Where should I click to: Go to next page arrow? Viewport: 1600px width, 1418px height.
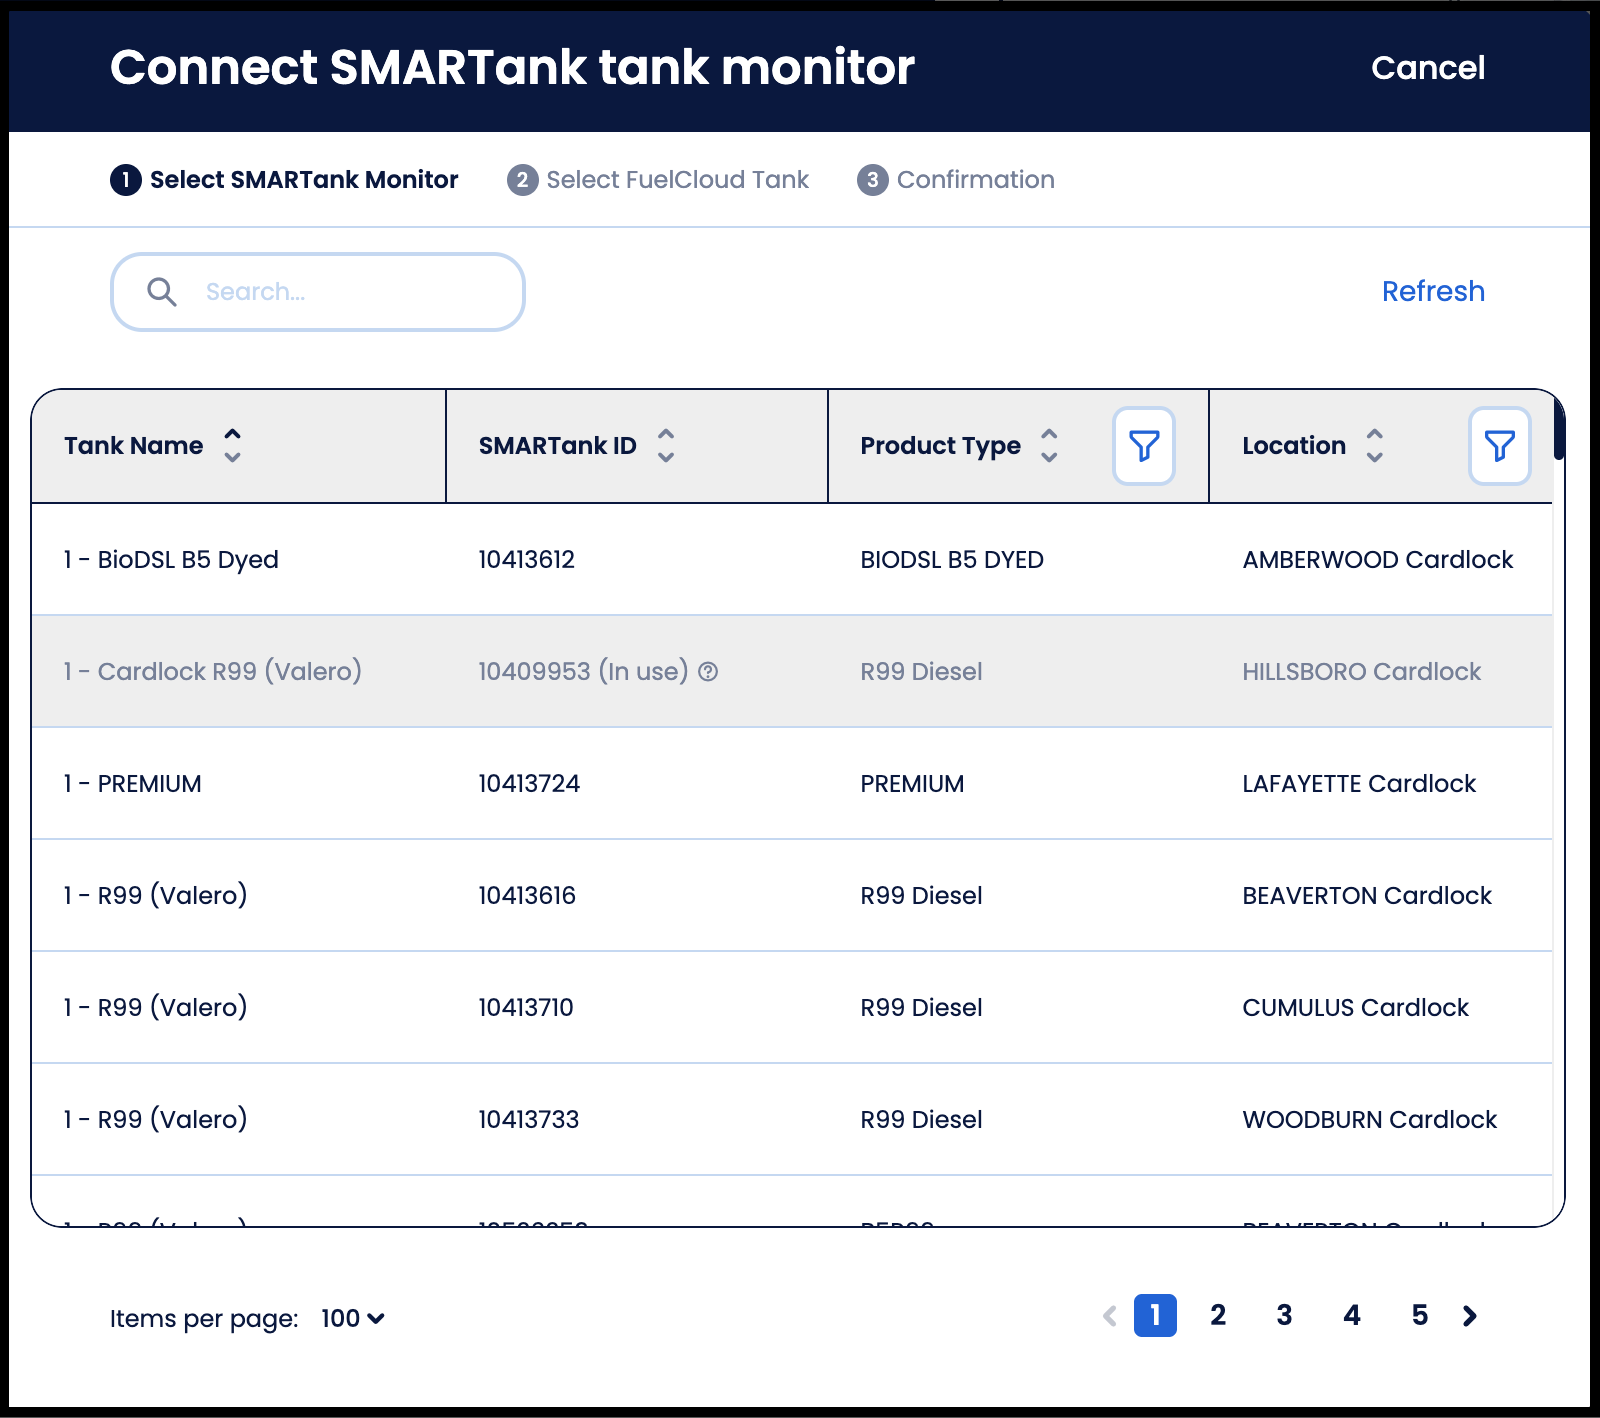click(x=1469, y=1316)
